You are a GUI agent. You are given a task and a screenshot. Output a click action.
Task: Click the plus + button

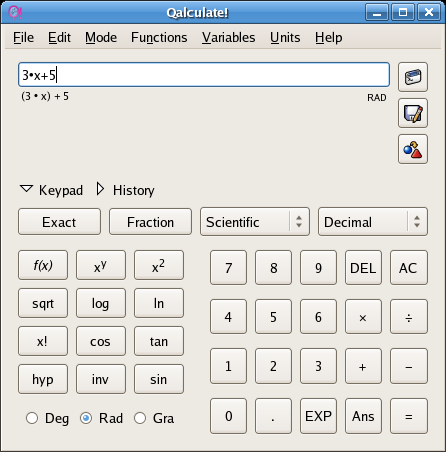pos(363,366)
